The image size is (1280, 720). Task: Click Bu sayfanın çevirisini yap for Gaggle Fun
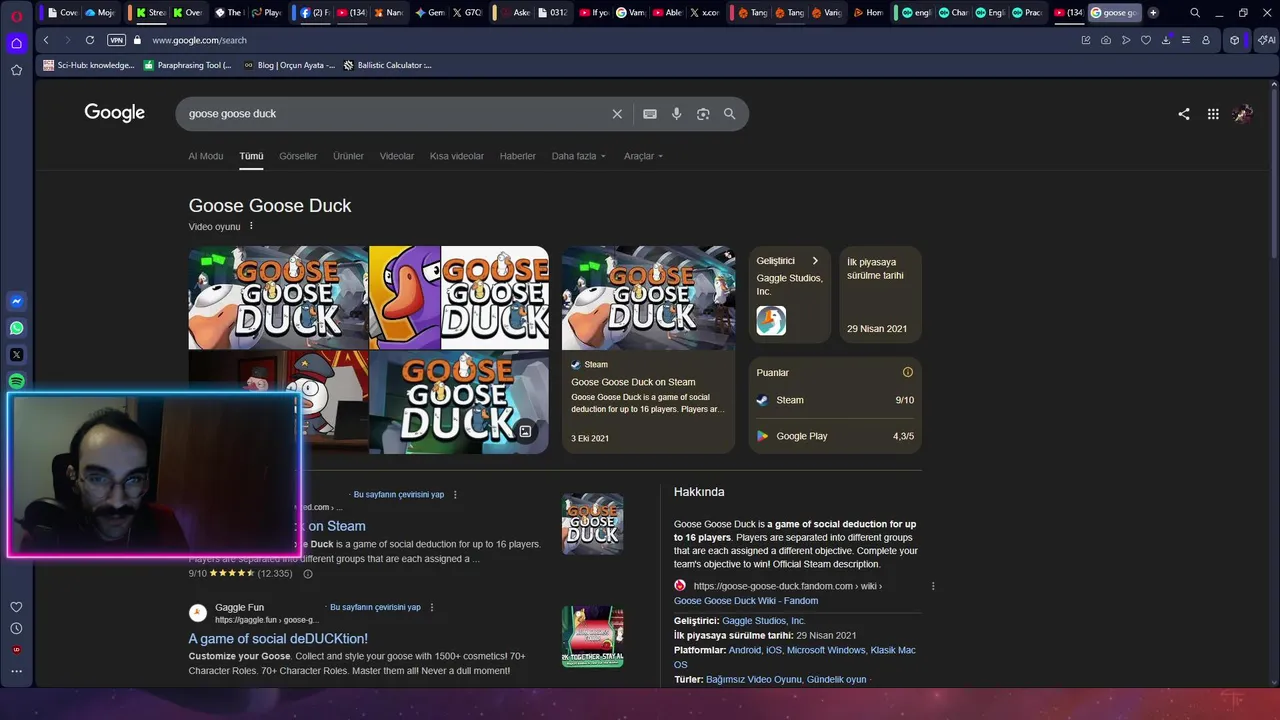[x=375, y=607]
